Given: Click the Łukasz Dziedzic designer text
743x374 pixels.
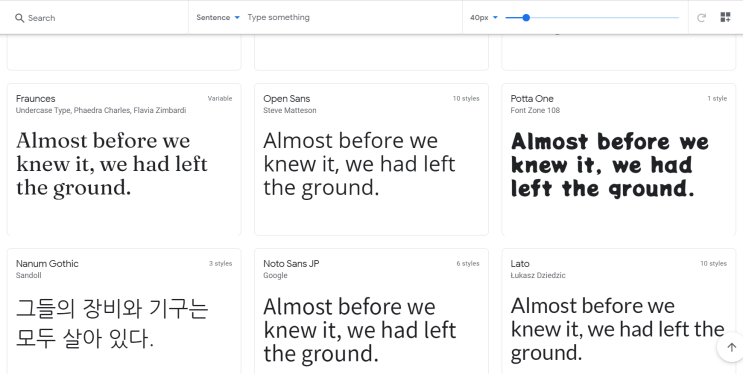Looking at the screenshot, I should (x=538, y=275).
